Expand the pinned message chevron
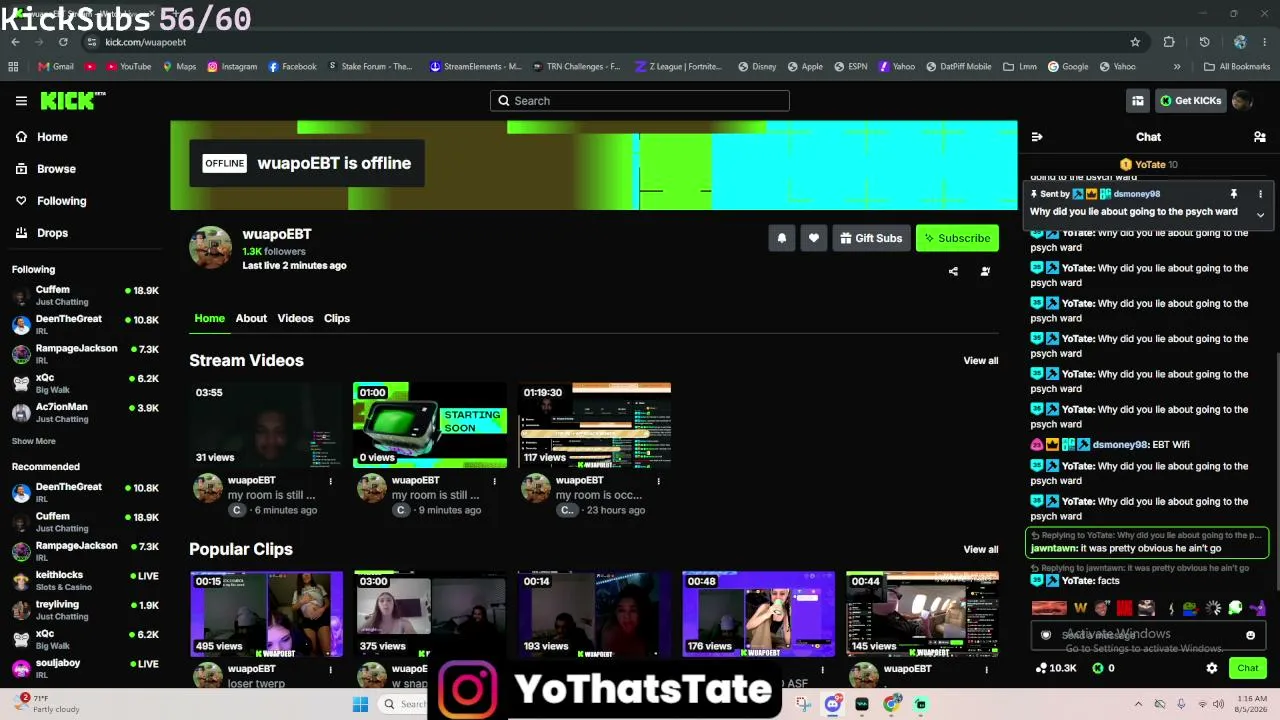This screenshot has width=1280, height=720. 1260,214
